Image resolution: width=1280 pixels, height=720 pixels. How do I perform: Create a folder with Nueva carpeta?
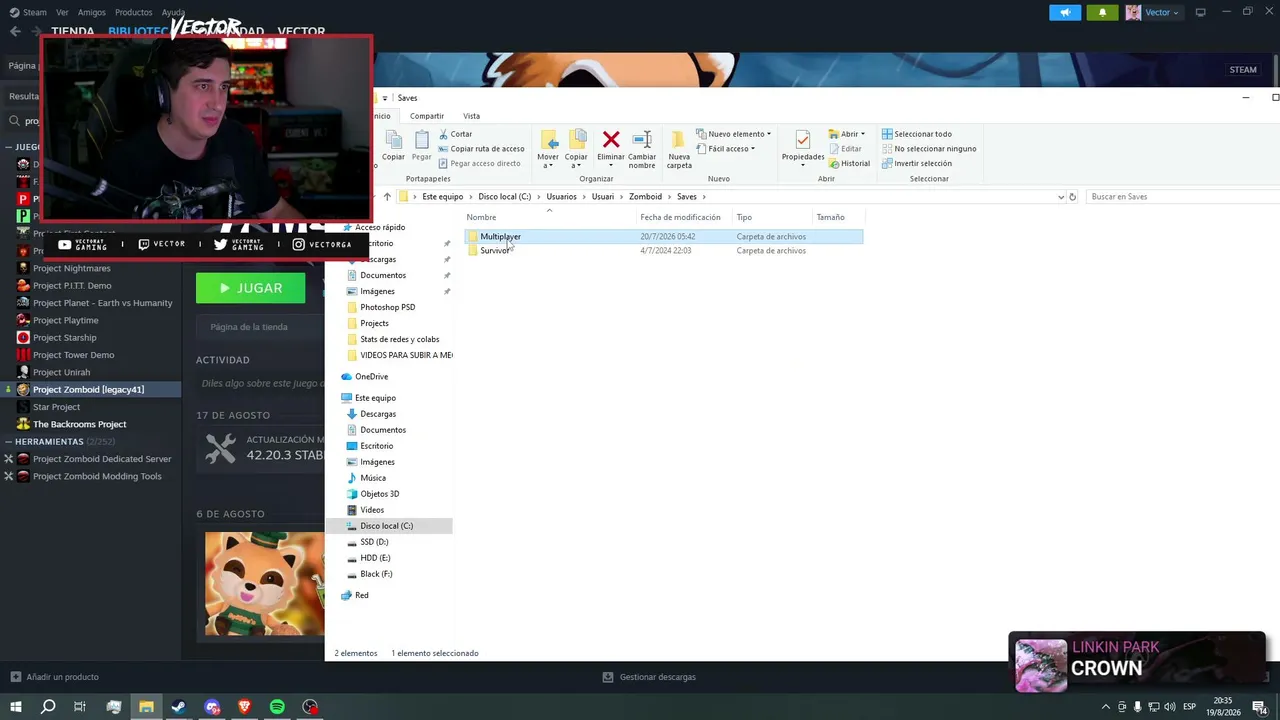click(679, 148)
